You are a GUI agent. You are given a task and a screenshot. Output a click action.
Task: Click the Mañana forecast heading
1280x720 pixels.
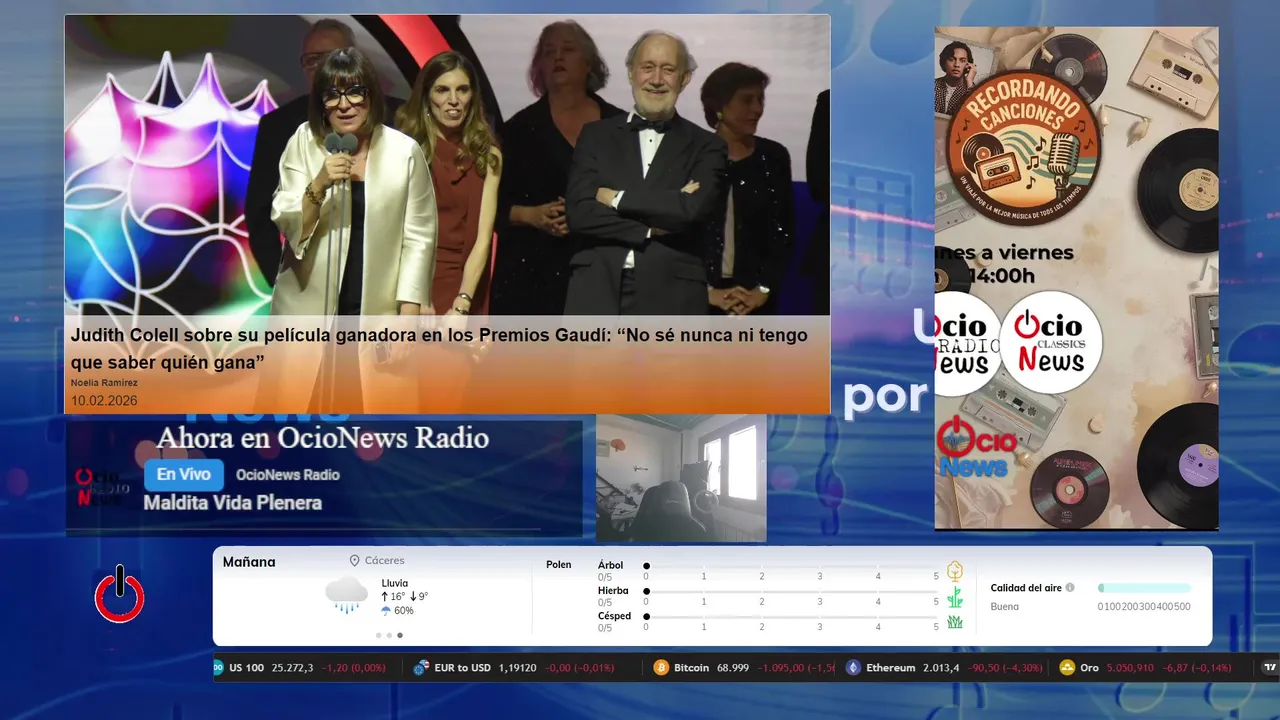point(249,562)
